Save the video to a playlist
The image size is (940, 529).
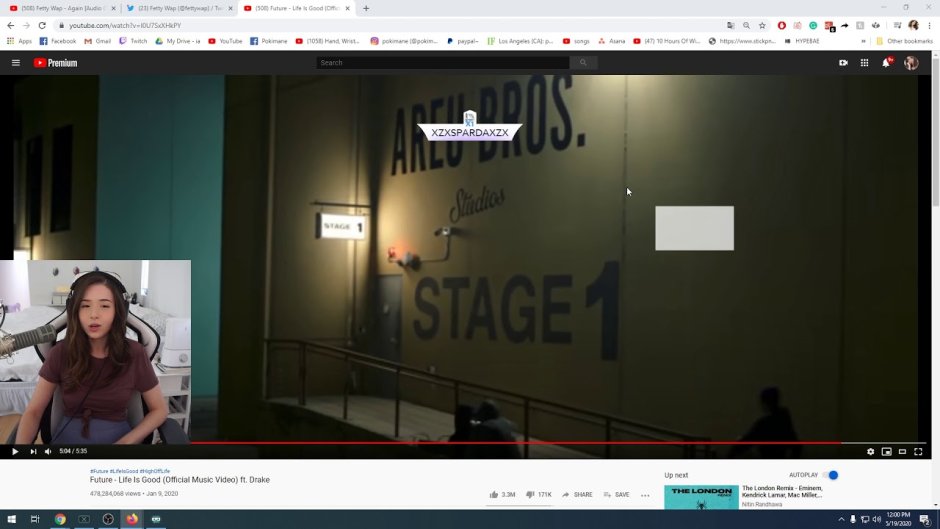(x=616, y=495)
